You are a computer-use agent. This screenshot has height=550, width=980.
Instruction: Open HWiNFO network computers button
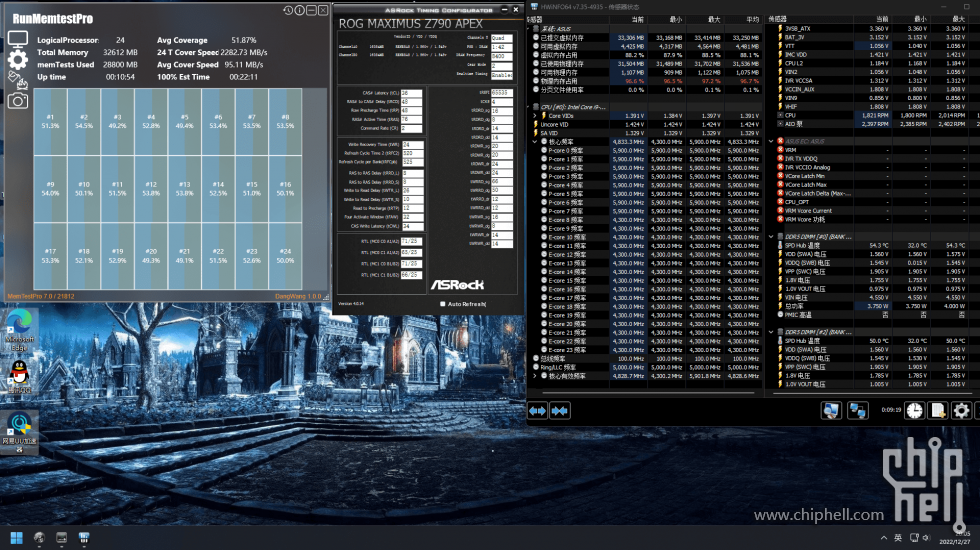[858, 410]
